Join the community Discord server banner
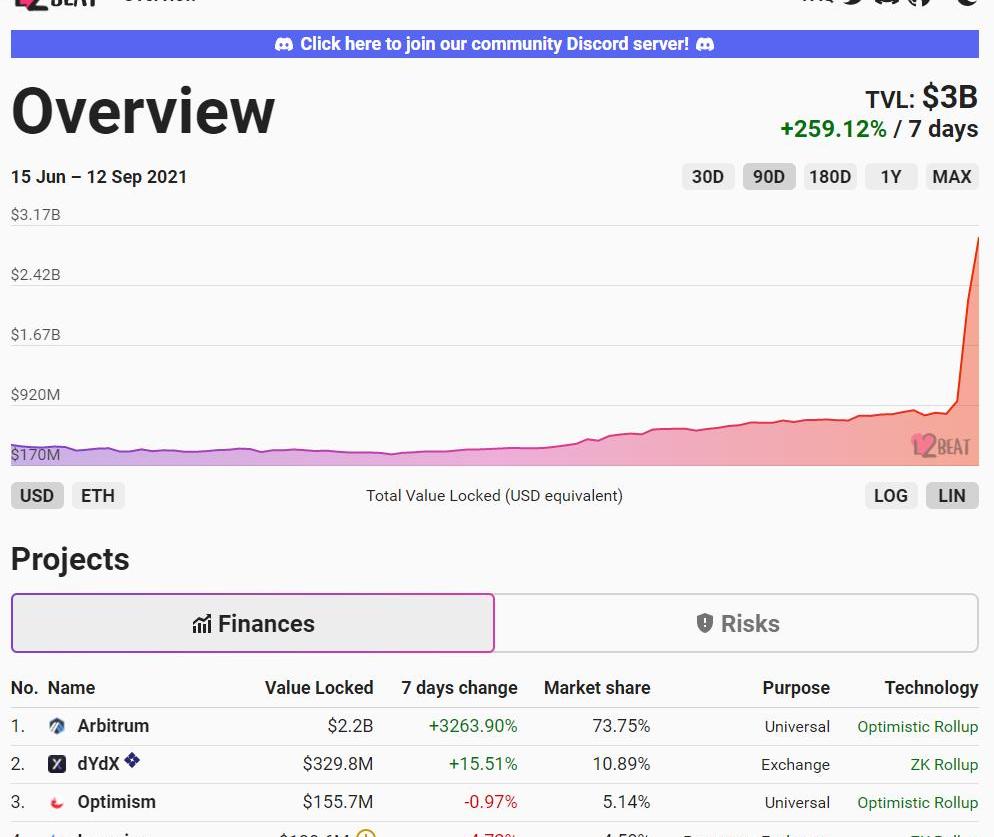This screenshot has height=837, width=994. pos(494,44)
